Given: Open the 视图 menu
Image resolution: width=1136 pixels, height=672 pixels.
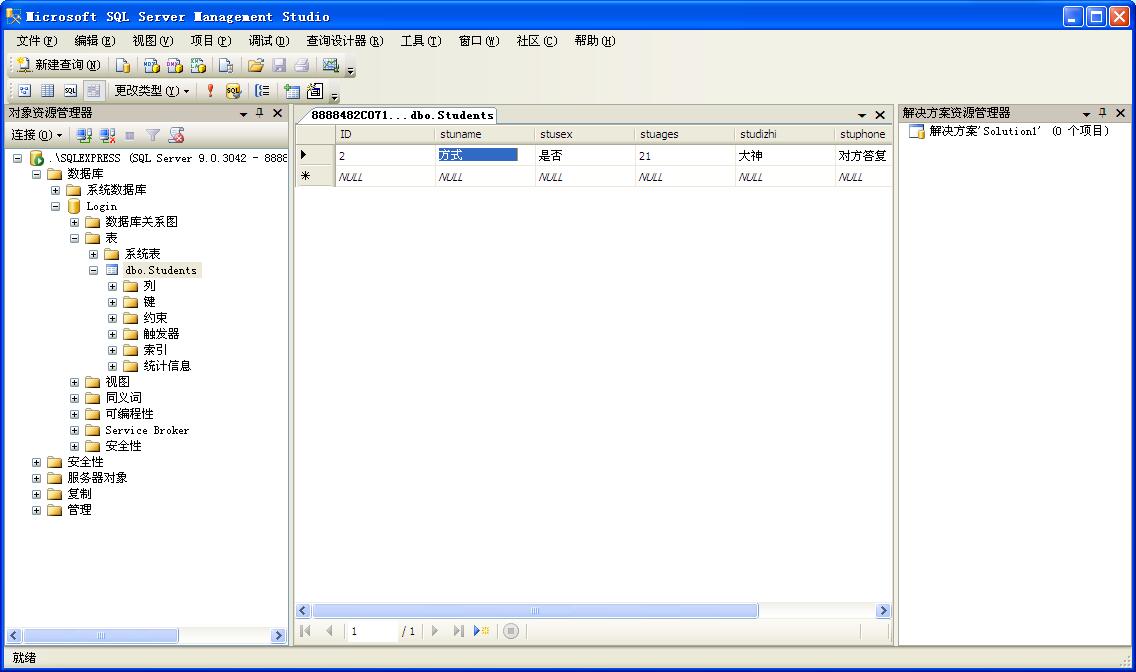Looking at the screenshot, I should point(152,41).
